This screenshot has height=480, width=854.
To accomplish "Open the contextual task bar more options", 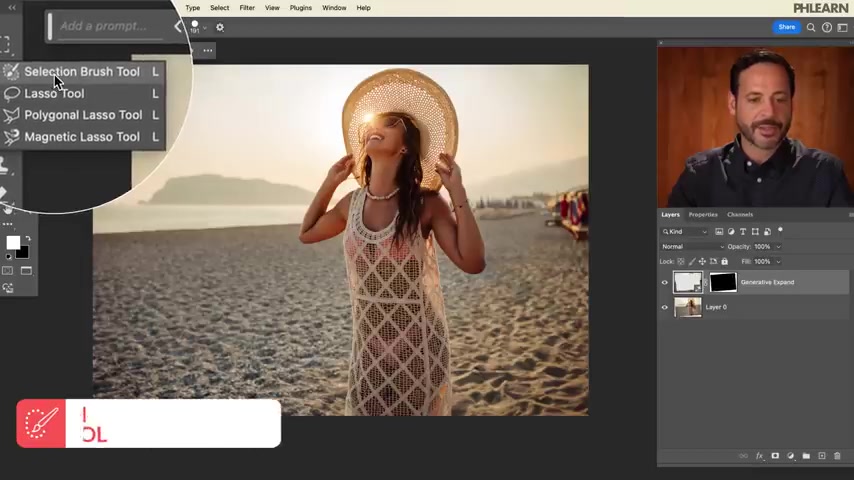I will (208, 51).
